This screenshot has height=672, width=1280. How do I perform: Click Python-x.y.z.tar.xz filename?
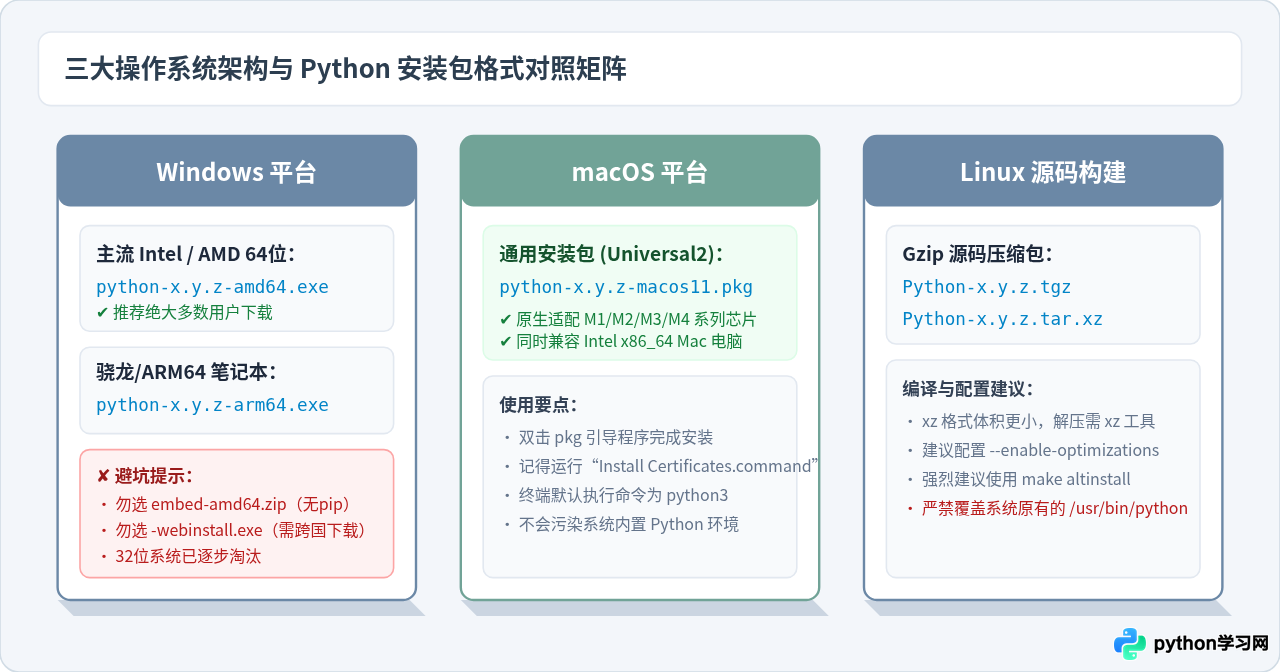pos(1002,319)
